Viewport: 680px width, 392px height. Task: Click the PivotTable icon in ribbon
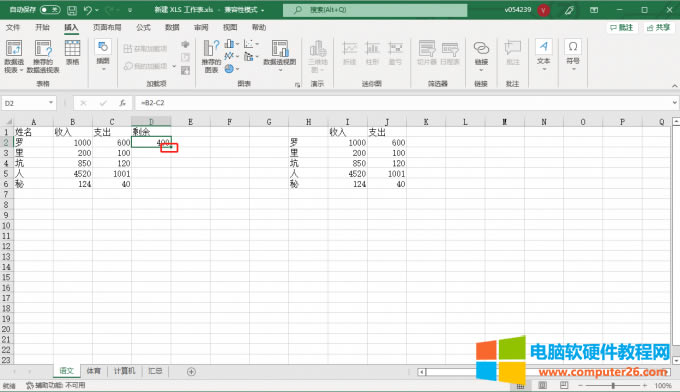(x=14, y=56)
